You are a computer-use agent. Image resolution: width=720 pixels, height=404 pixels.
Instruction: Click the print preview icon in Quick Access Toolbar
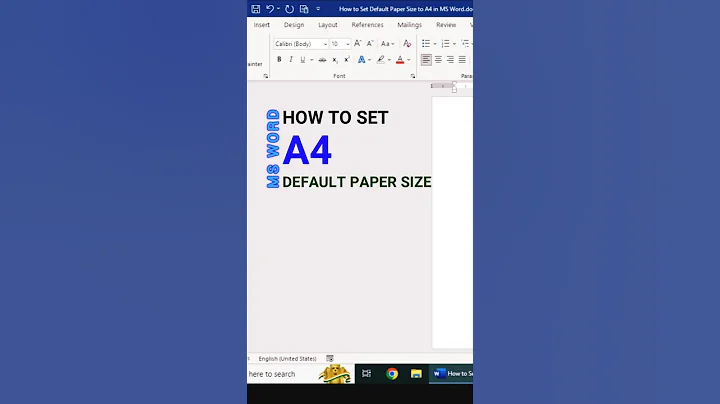click(304, 9)
